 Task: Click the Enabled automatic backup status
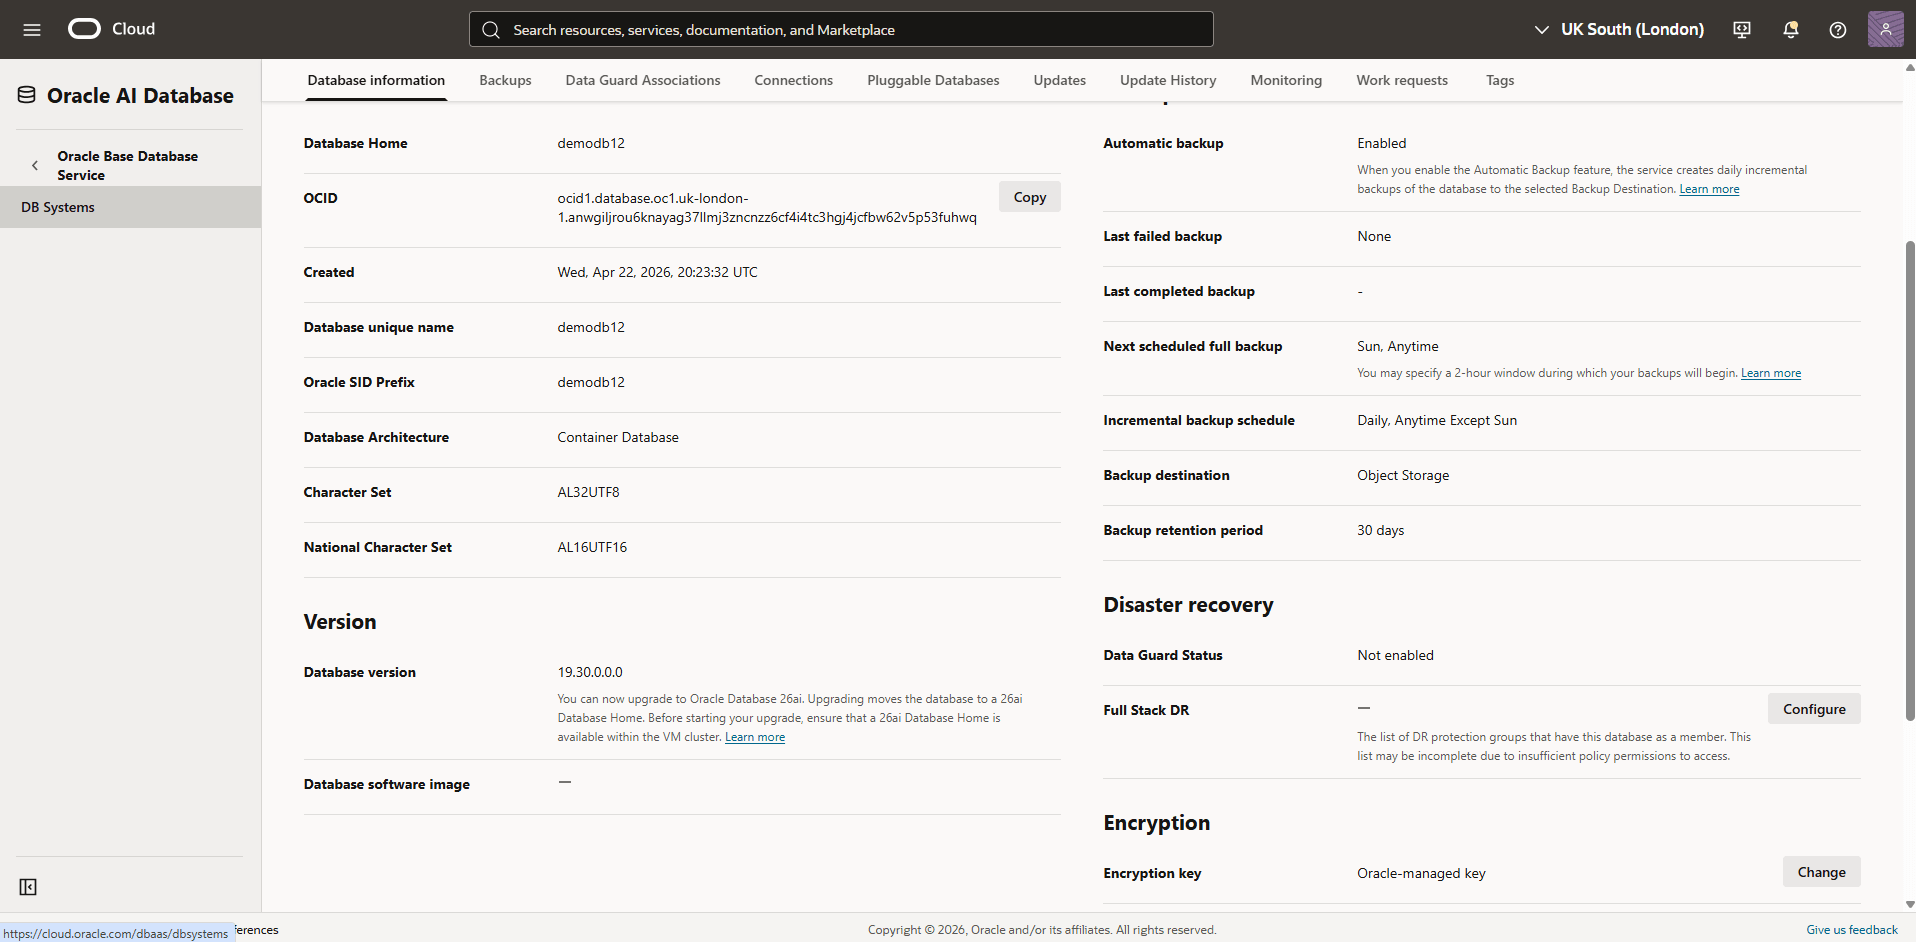click(x=1381, y=143)
